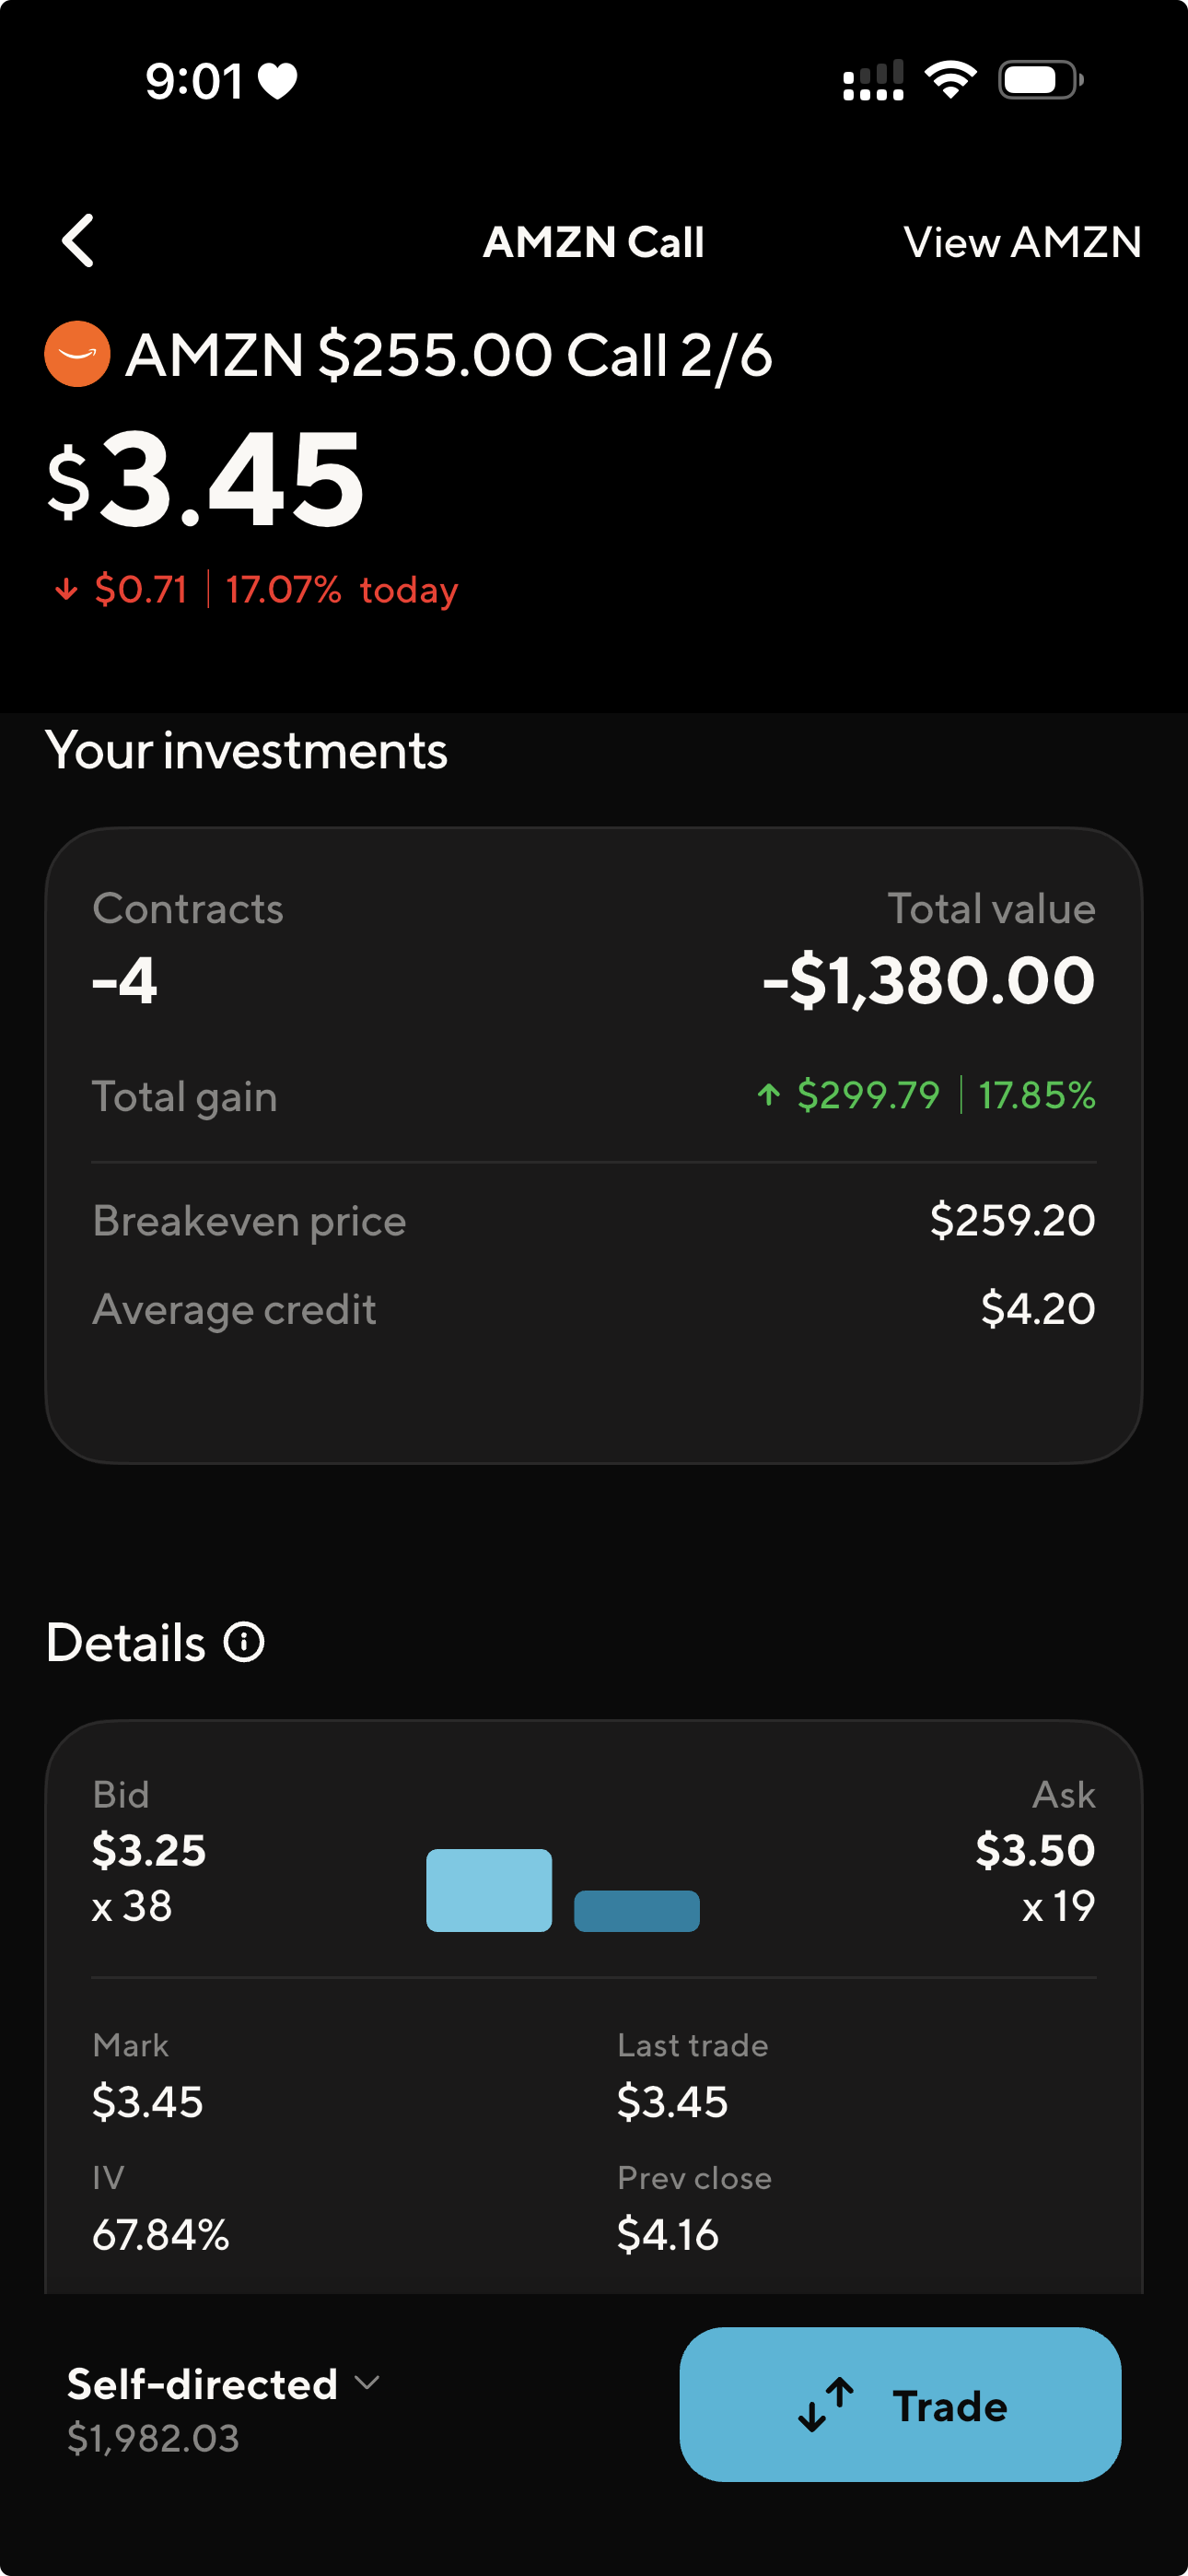Image resolution: width=1188 pixels, height=2576 pixels.
Task: Tap the Ask price $3.50
Action: click(1035, 1850)
